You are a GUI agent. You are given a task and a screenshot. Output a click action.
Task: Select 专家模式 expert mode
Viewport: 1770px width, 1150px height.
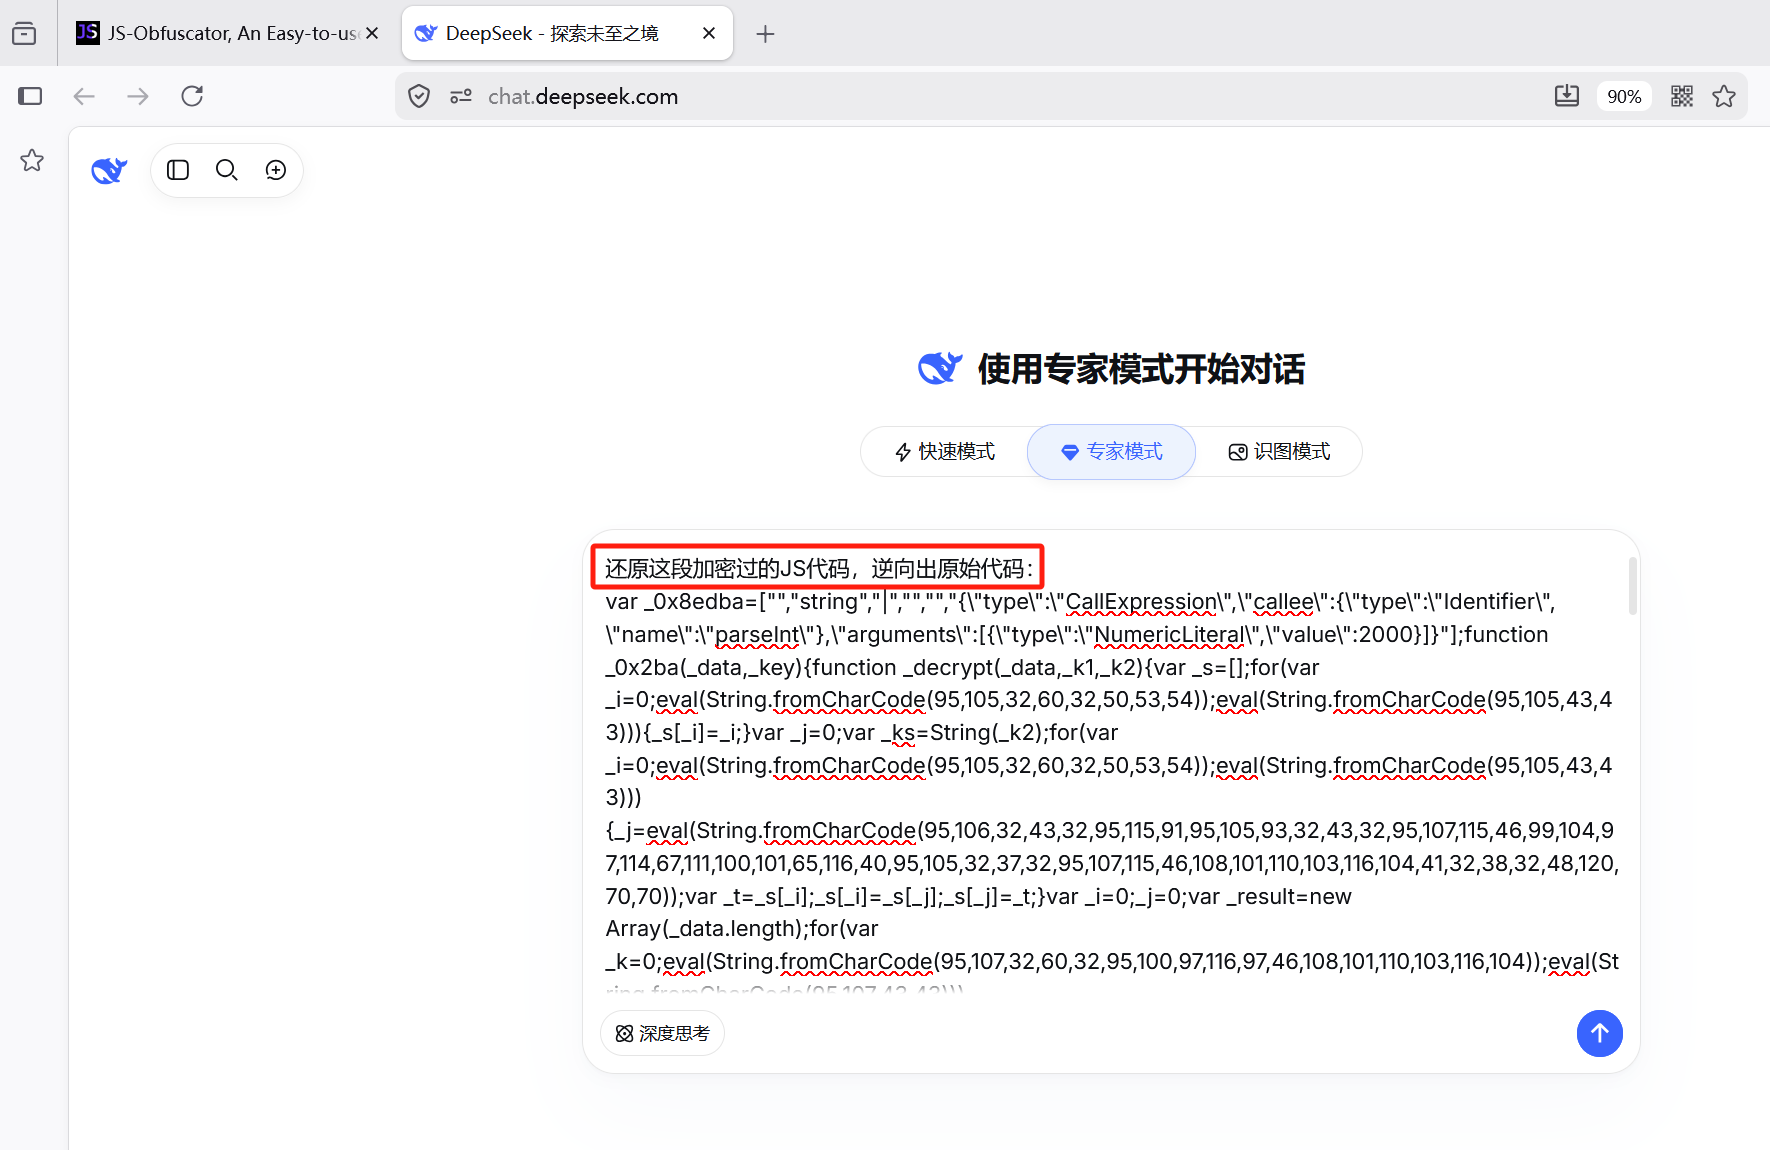1112,452
